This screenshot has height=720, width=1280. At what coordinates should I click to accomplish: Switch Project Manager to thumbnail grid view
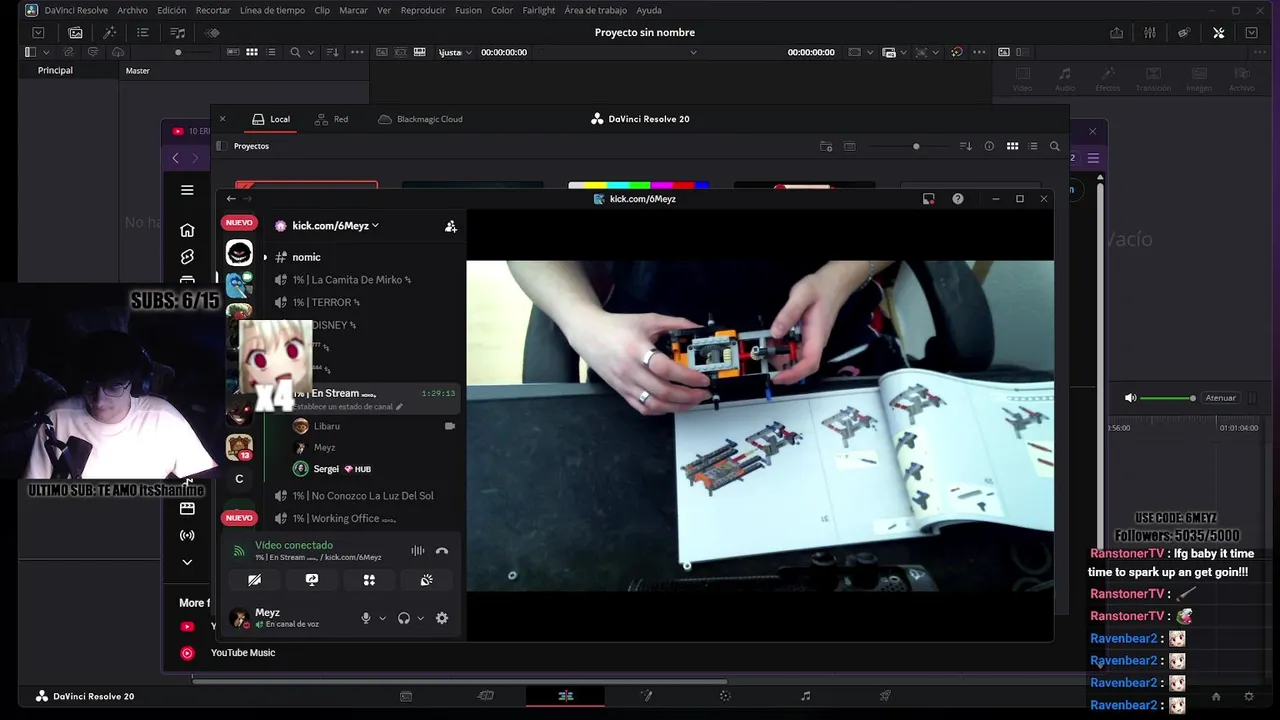(x=1012, y=146)
